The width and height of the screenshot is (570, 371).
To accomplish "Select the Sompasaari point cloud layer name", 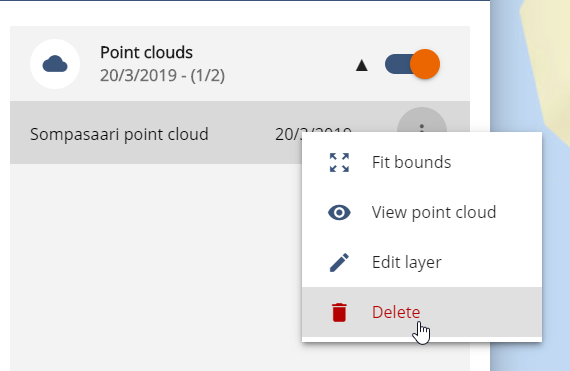I will [119, 134].
